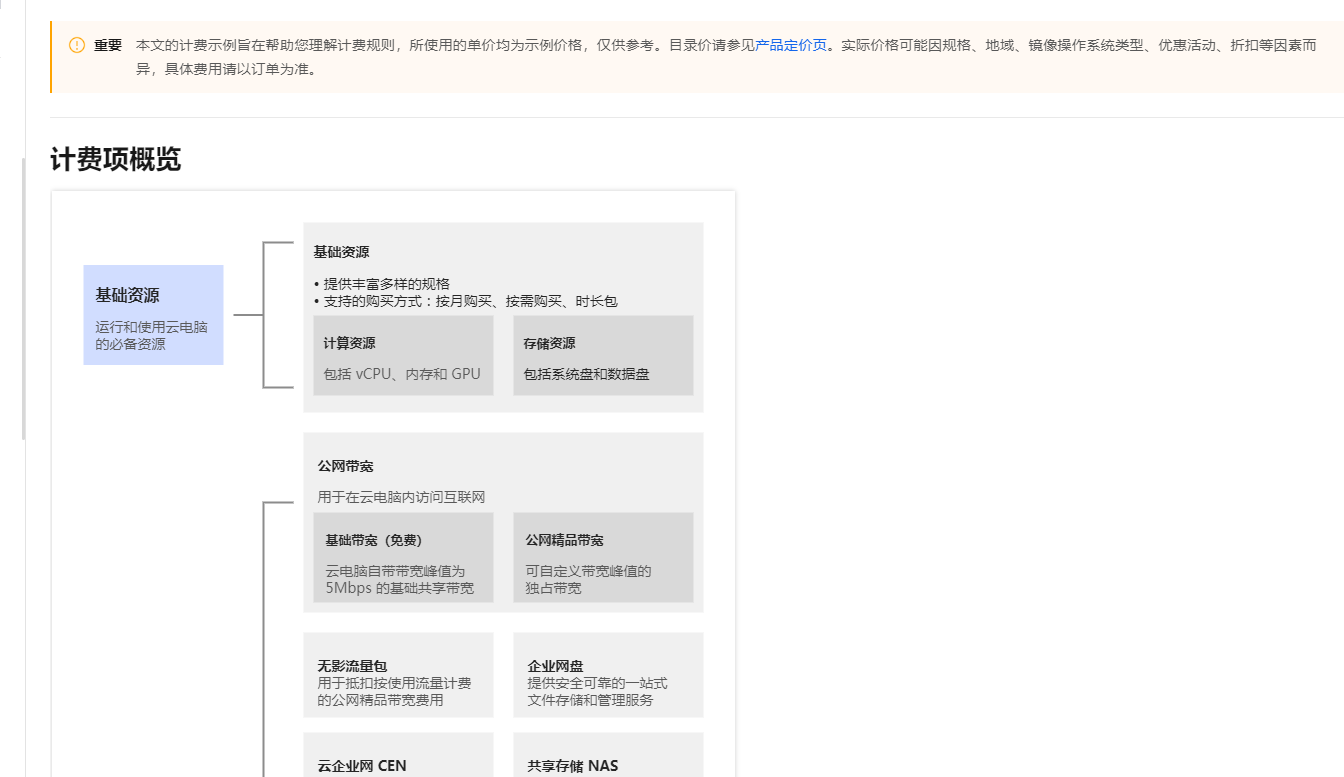The width and height of the screenshot is (1344, 777).
Task: Click the gray 基础资源 panel title
Action: 341,252
